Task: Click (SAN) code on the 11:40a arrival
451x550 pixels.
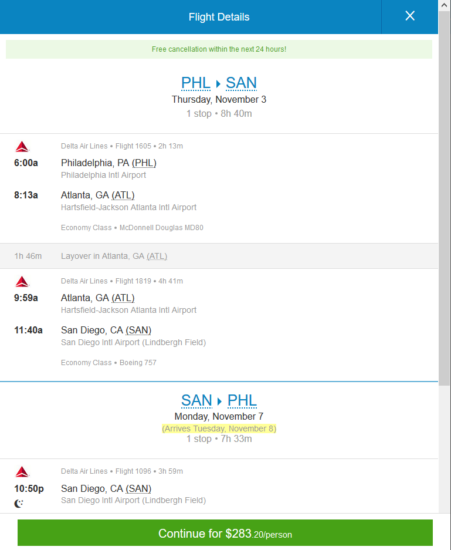Action: point(139,330)
